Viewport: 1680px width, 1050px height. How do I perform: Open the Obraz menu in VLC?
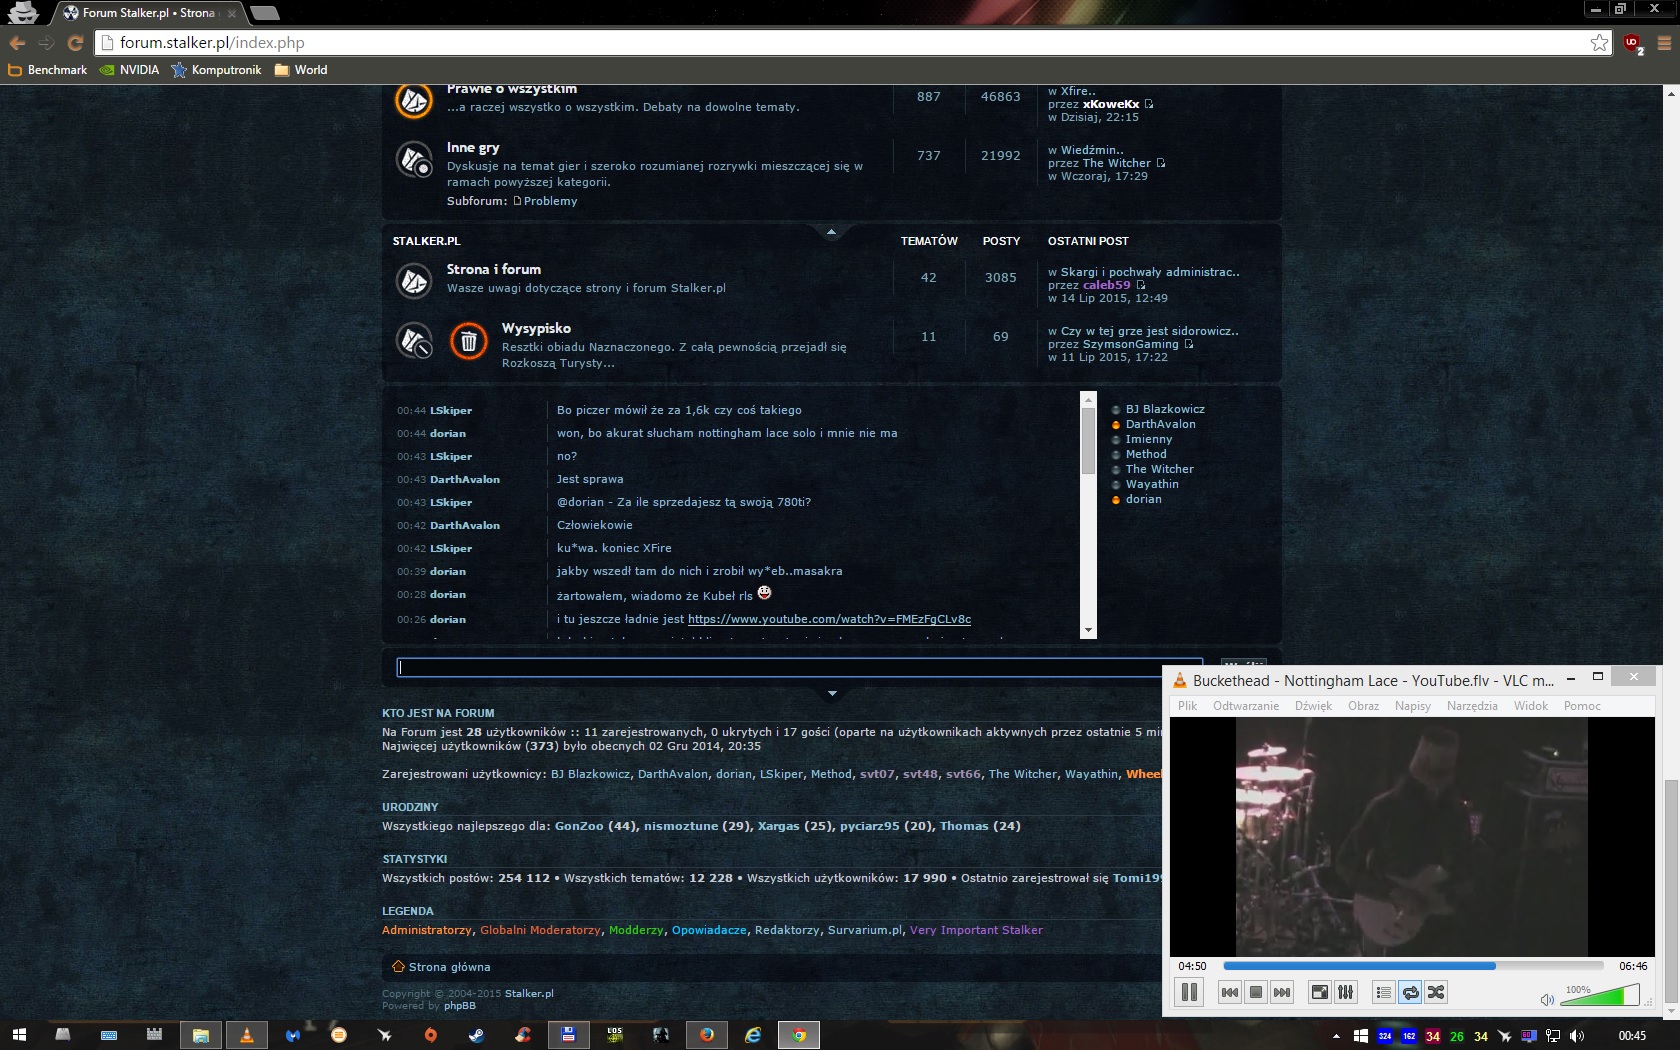1363,706
